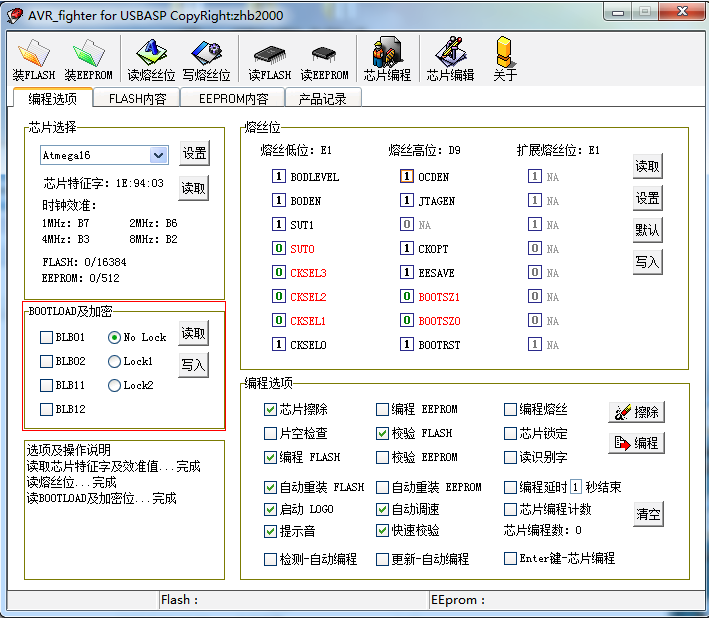This screenshot has height=618, width=709.
Task: Expand the Atmega16 chip dropdown
Action: [158, 156]
